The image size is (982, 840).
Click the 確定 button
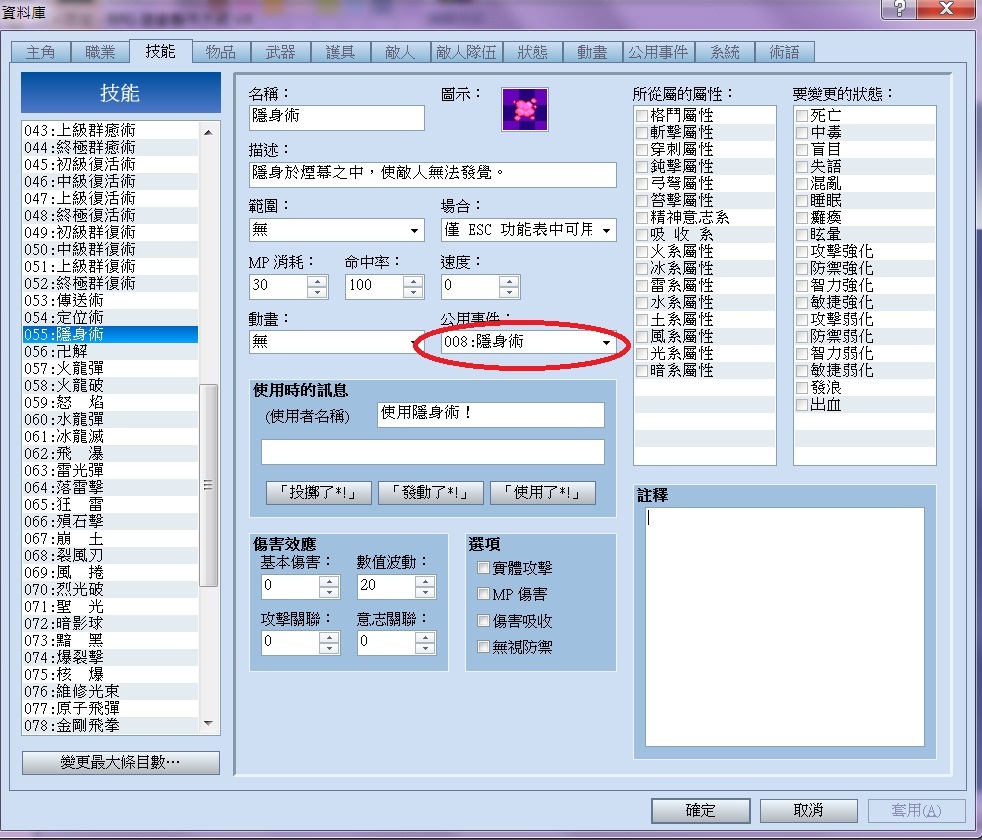pos(701,811)
